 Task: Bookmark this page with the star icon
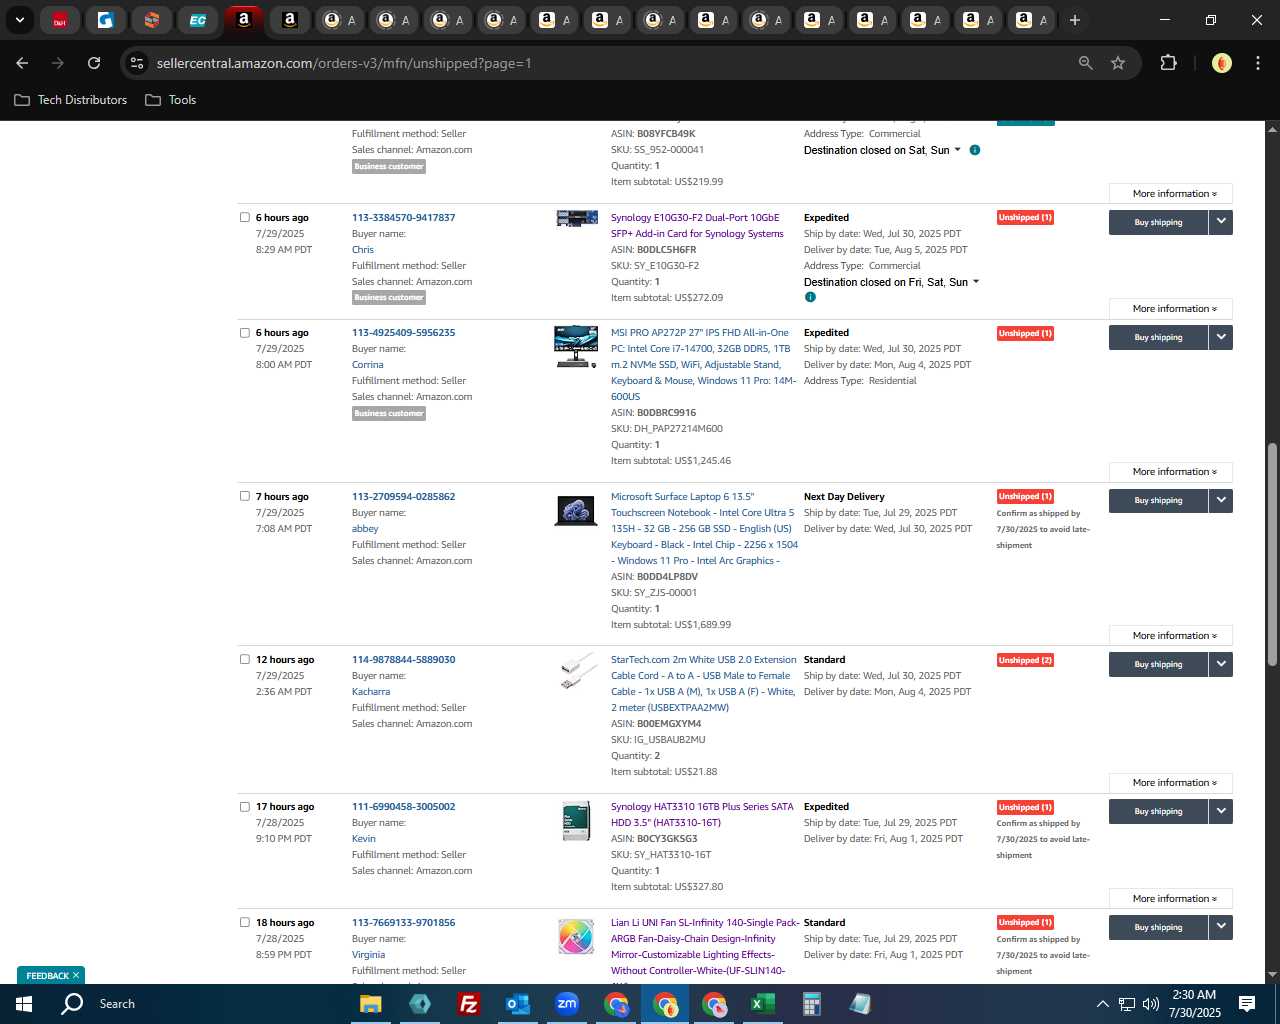click(x=1118, y=63)
